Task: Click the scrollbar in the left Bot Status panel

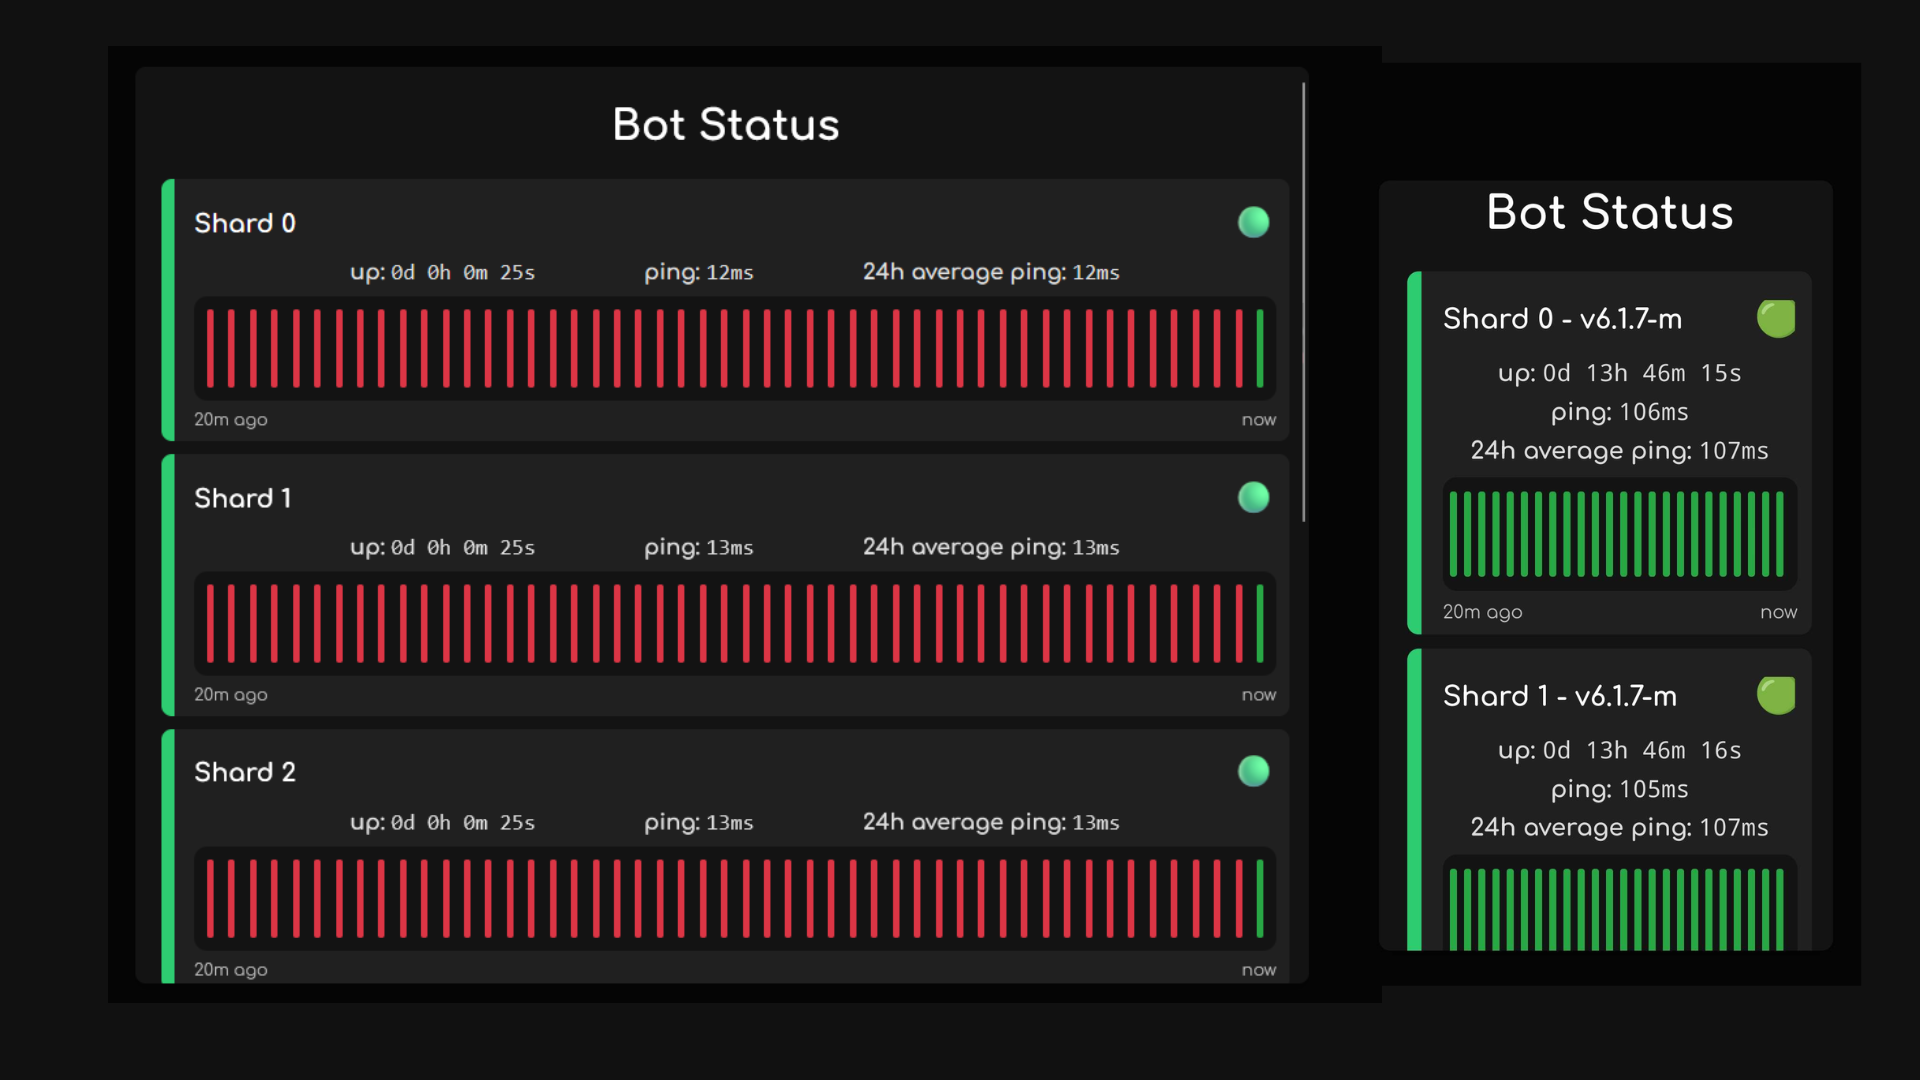Action: (x=1304, y=302)
